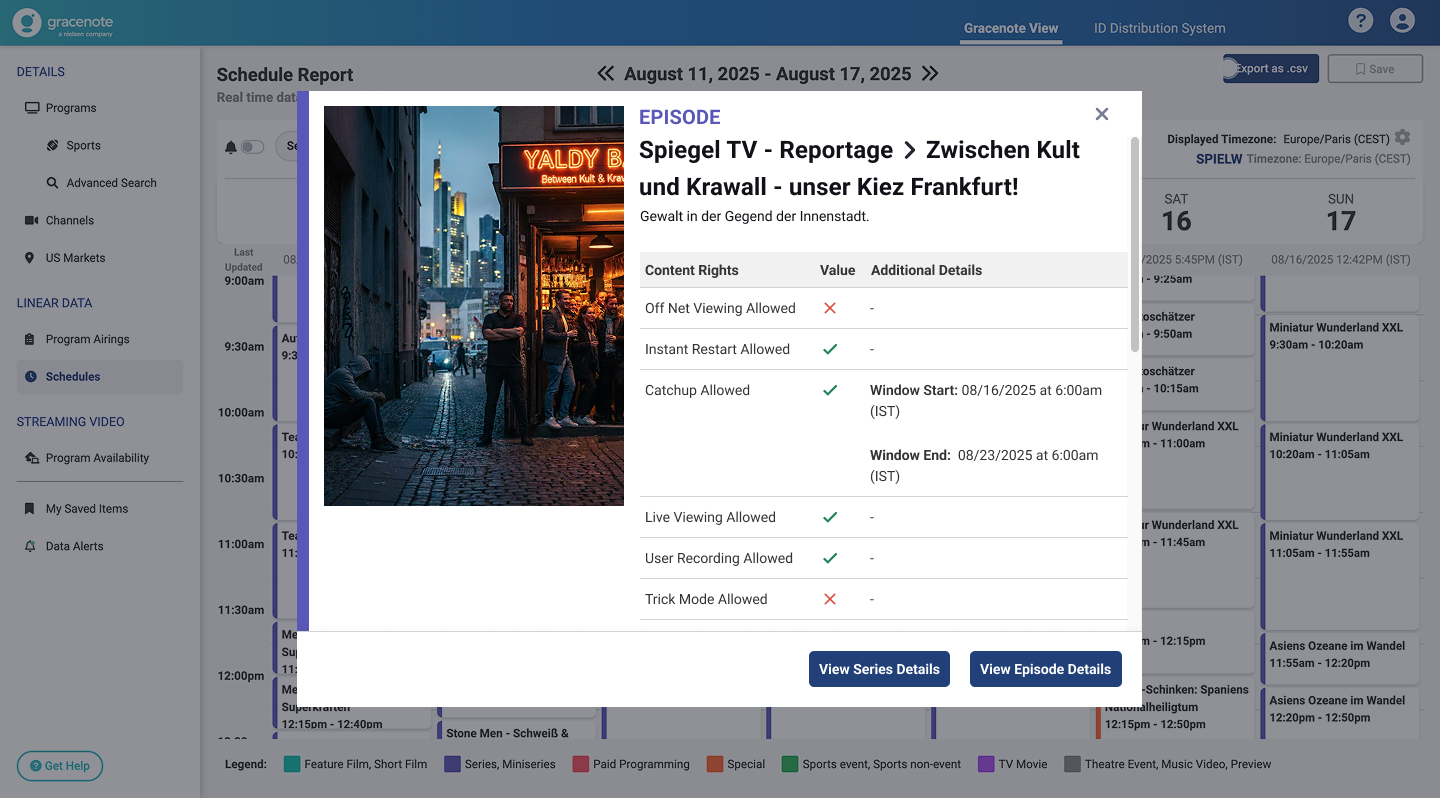1440x798 pixels.
Task: Switch to ID Distribution System tab
Action: 1159,28
